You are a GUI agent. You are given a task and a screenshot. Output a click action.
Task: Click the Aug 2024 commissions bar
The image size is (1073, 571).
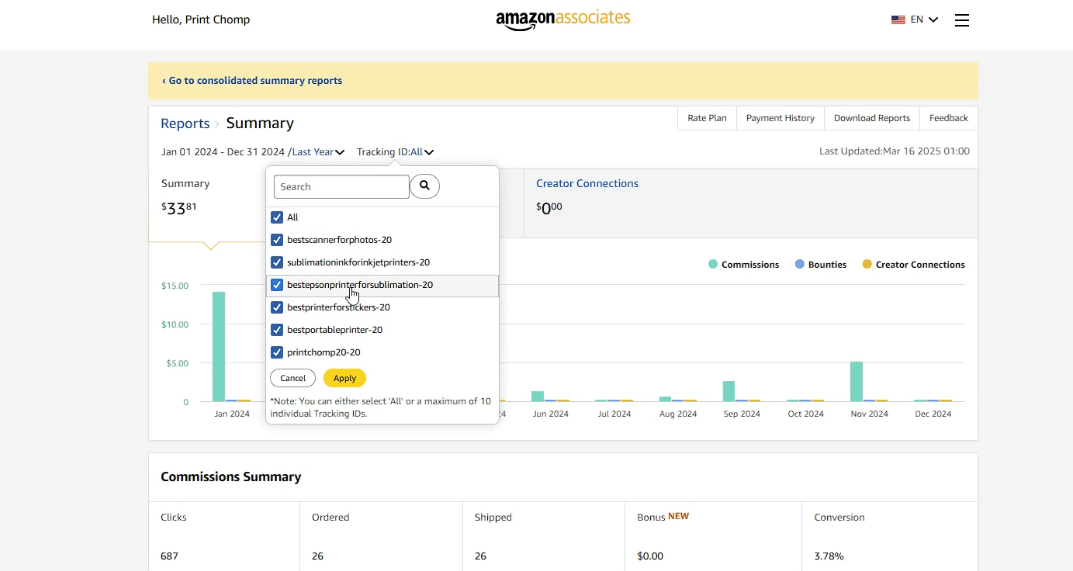click(x=665, y=398)
